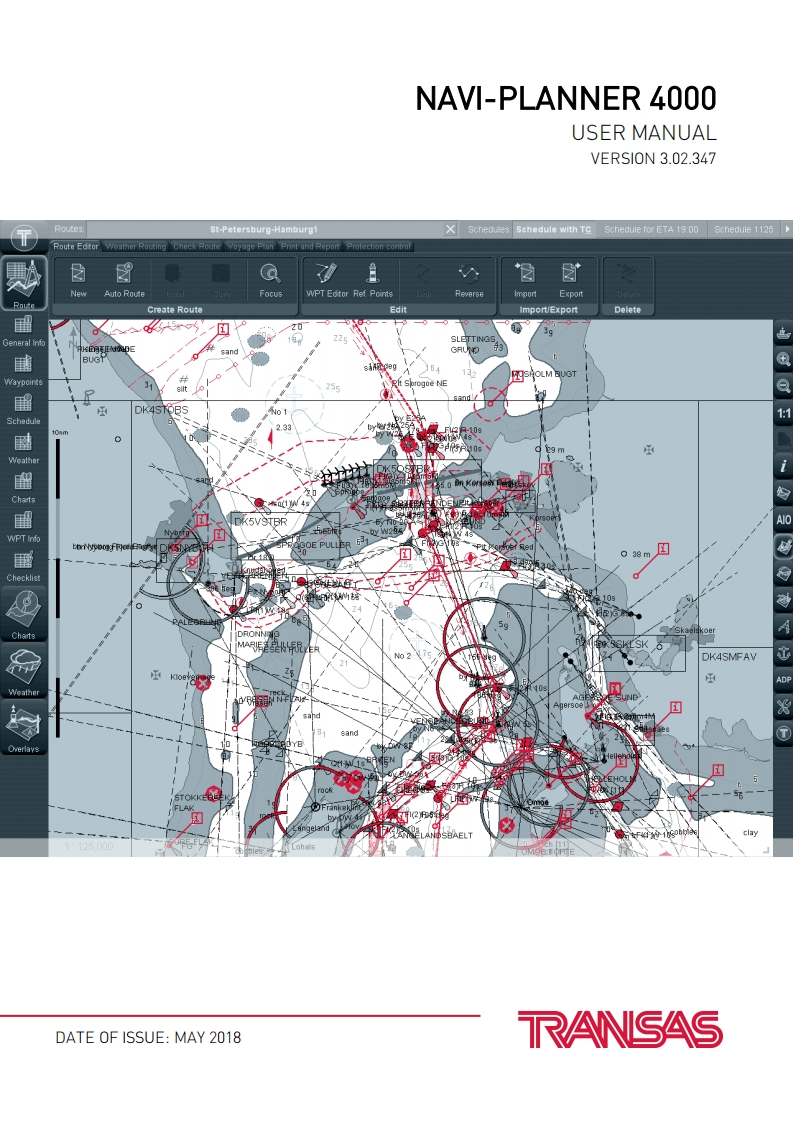Select Schedule with TC tab
Image resolution: width=793 pixels, height=1122 pixels.
click(554, 230)
